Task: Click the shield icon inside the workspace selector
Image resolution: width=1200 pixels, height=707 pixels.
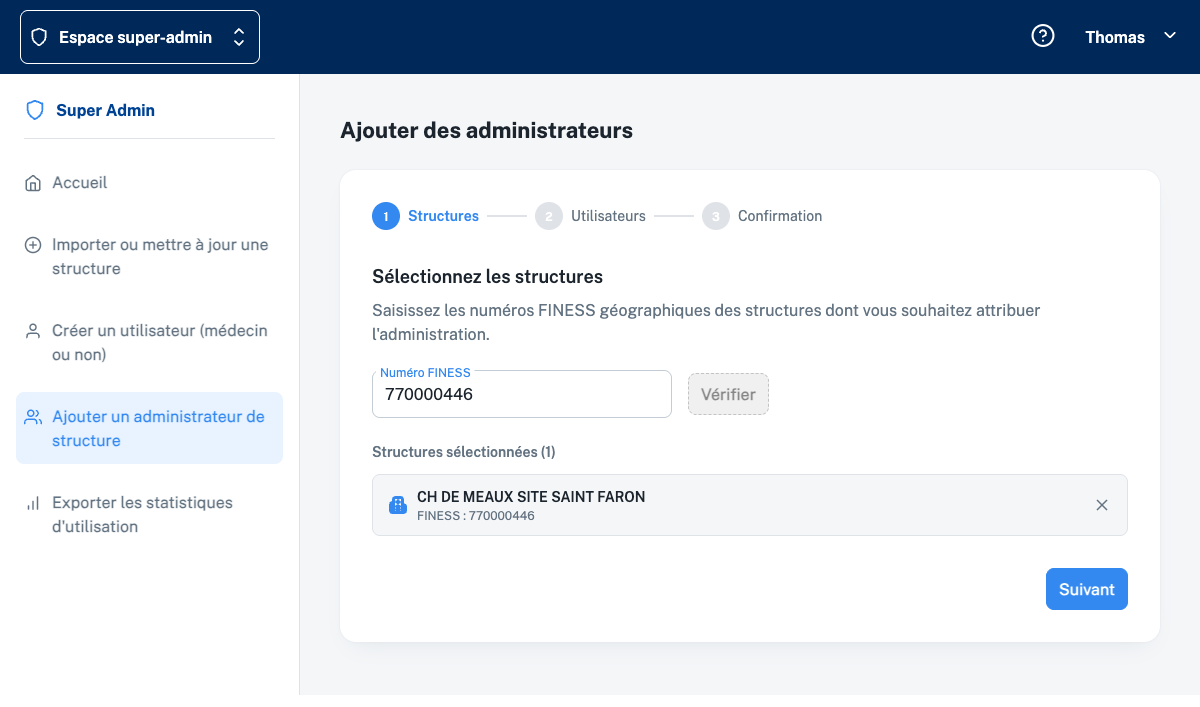Action: pyautogui.click(x=40, y=36)
